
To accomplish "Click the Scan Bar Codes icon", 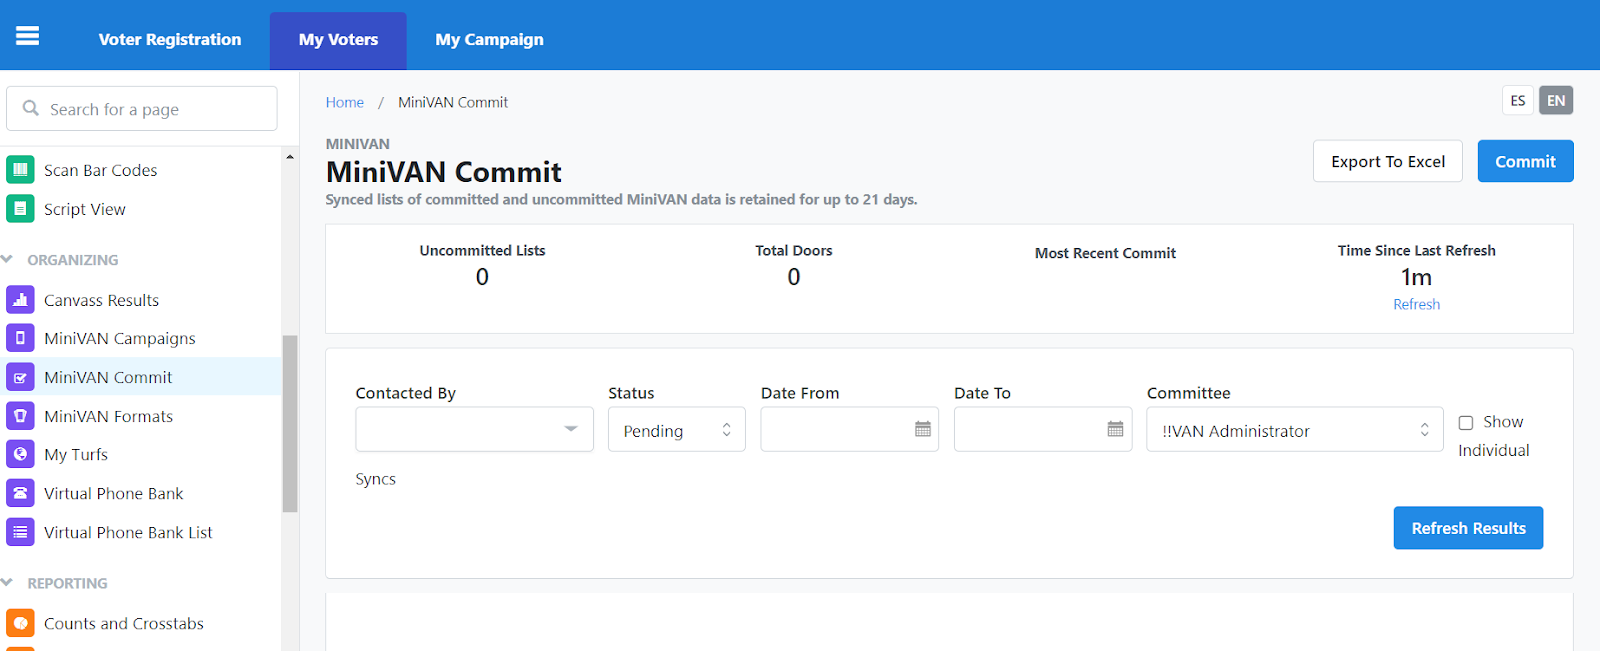I will point(20,170).
